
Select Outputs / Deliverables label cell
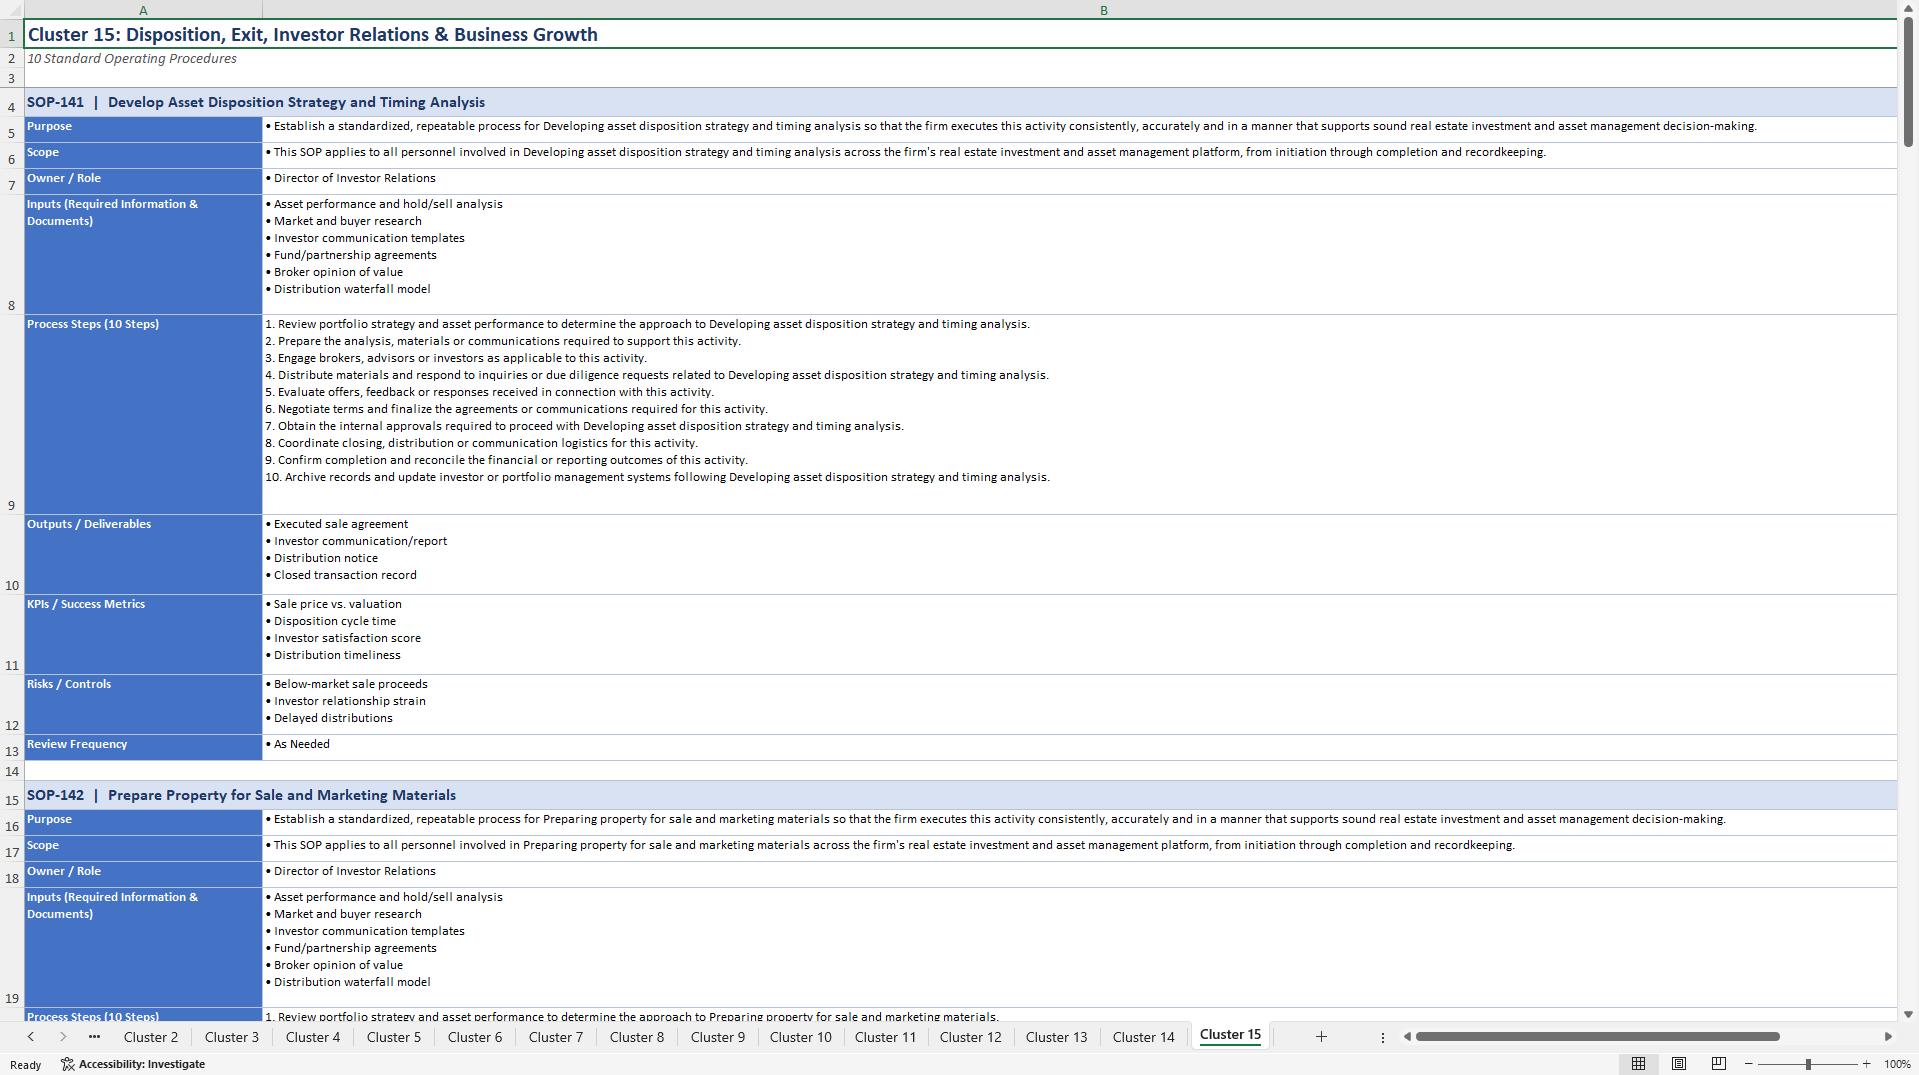coord(143,555)
